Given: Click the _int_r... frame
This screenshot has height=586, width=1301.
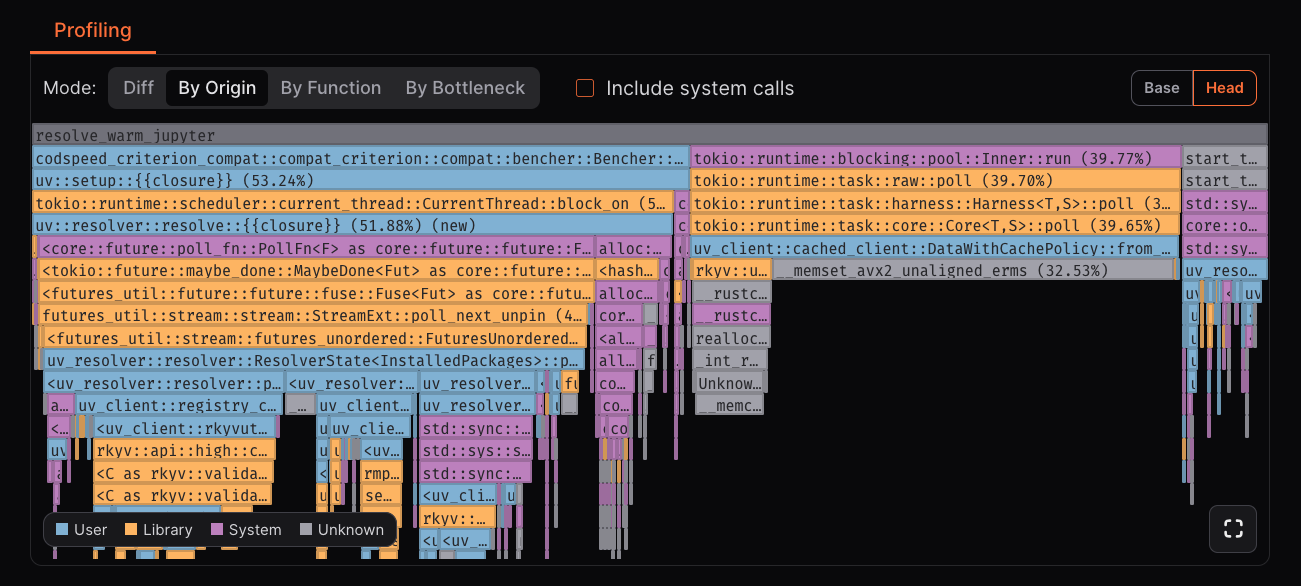Looking at the screenshot, I should coord(730,360).
